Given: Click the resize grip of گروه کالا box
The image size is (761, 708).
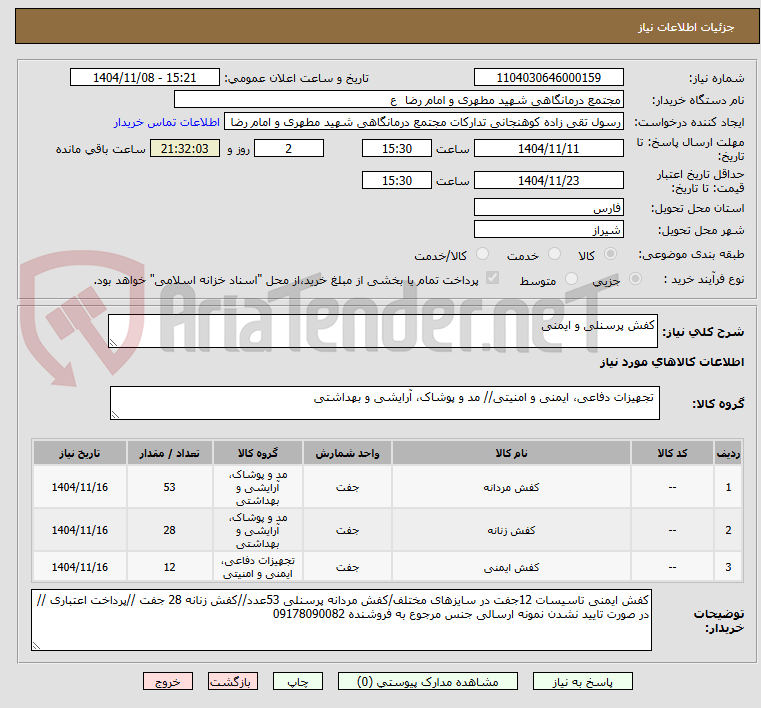Looking at the screenshot, I should point(116,414).
